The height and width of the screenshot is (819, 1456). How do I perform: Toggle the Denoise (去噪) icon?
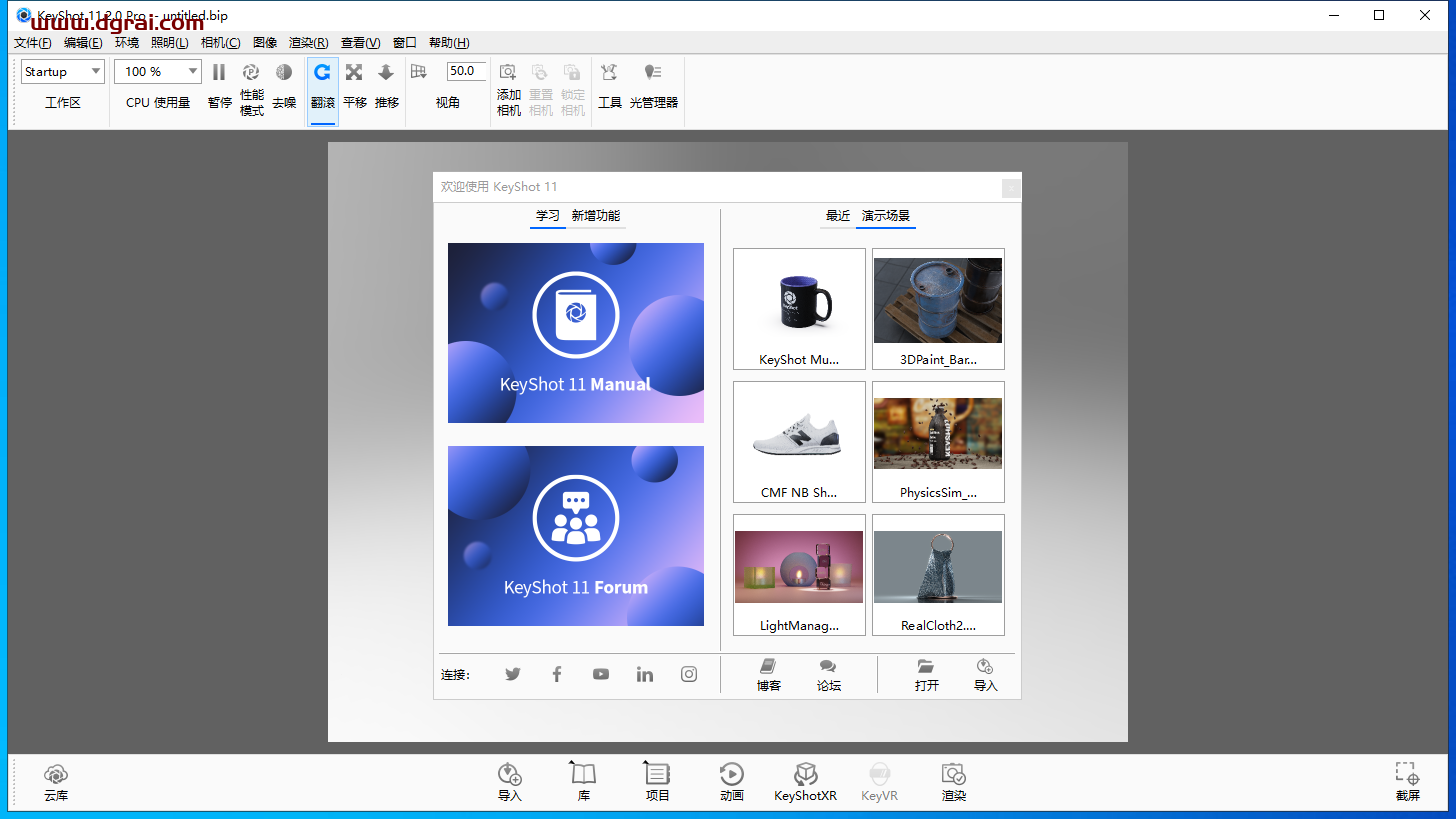(284, 73)
